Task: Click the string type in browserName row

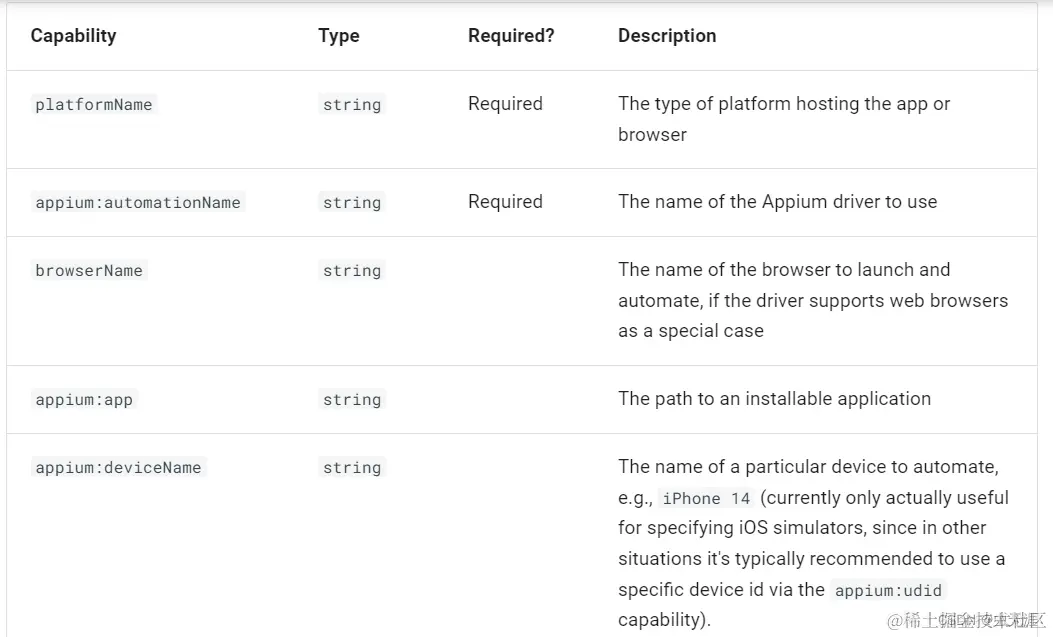Action: pos(352,271)
